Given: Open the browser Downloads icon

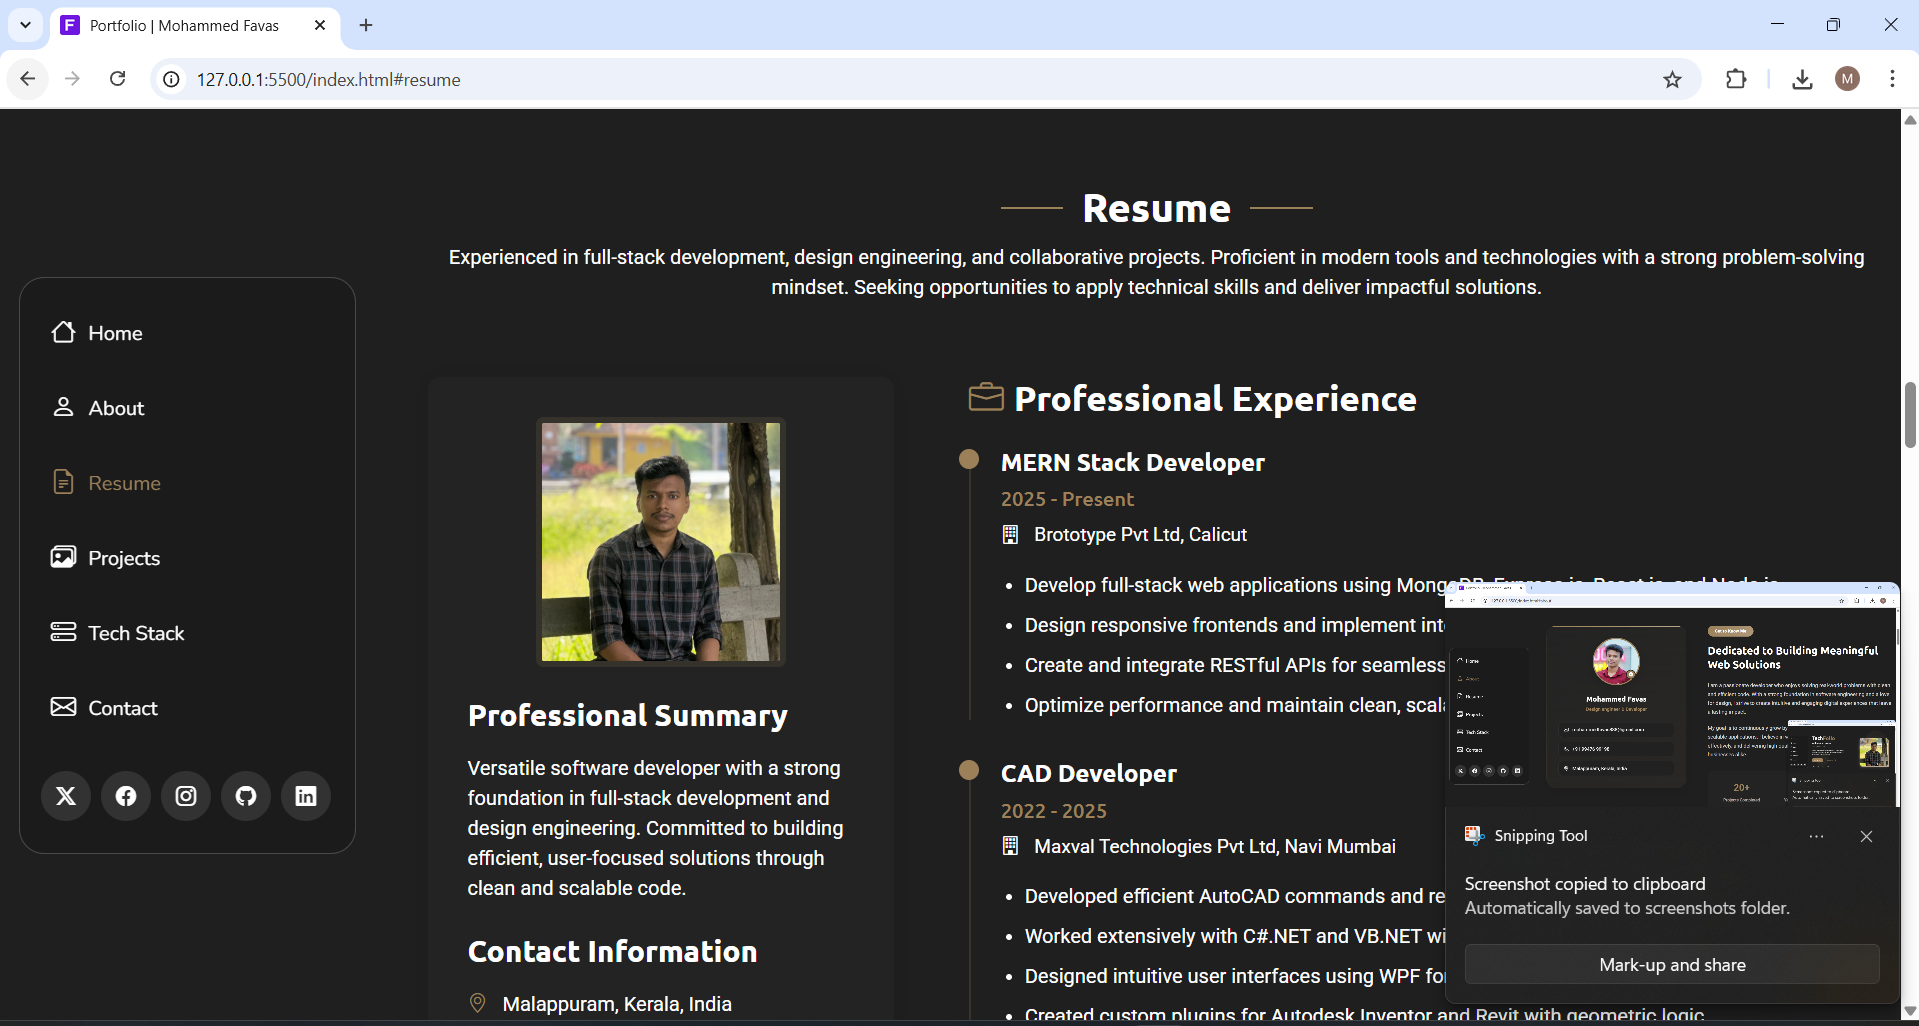Looking at the screenshot, I should [x=1802, y=80].
